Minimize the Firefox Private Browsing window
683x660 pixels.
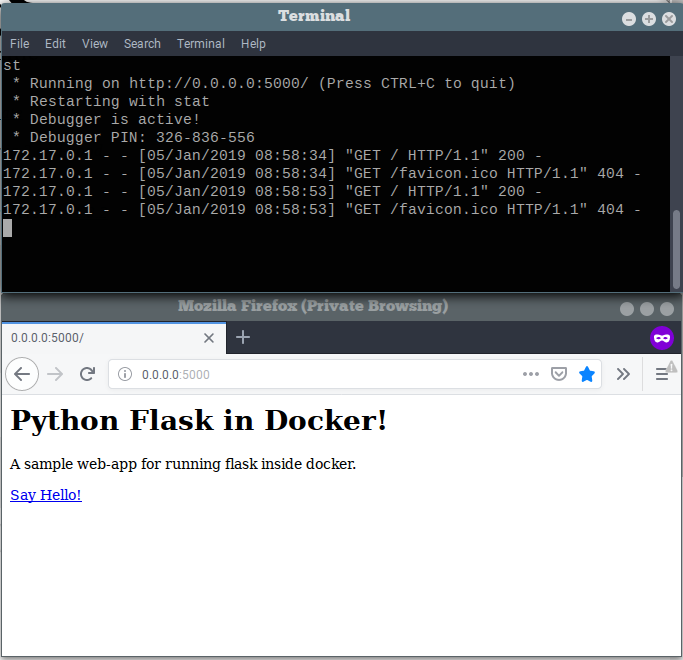(x=627, y=309)
